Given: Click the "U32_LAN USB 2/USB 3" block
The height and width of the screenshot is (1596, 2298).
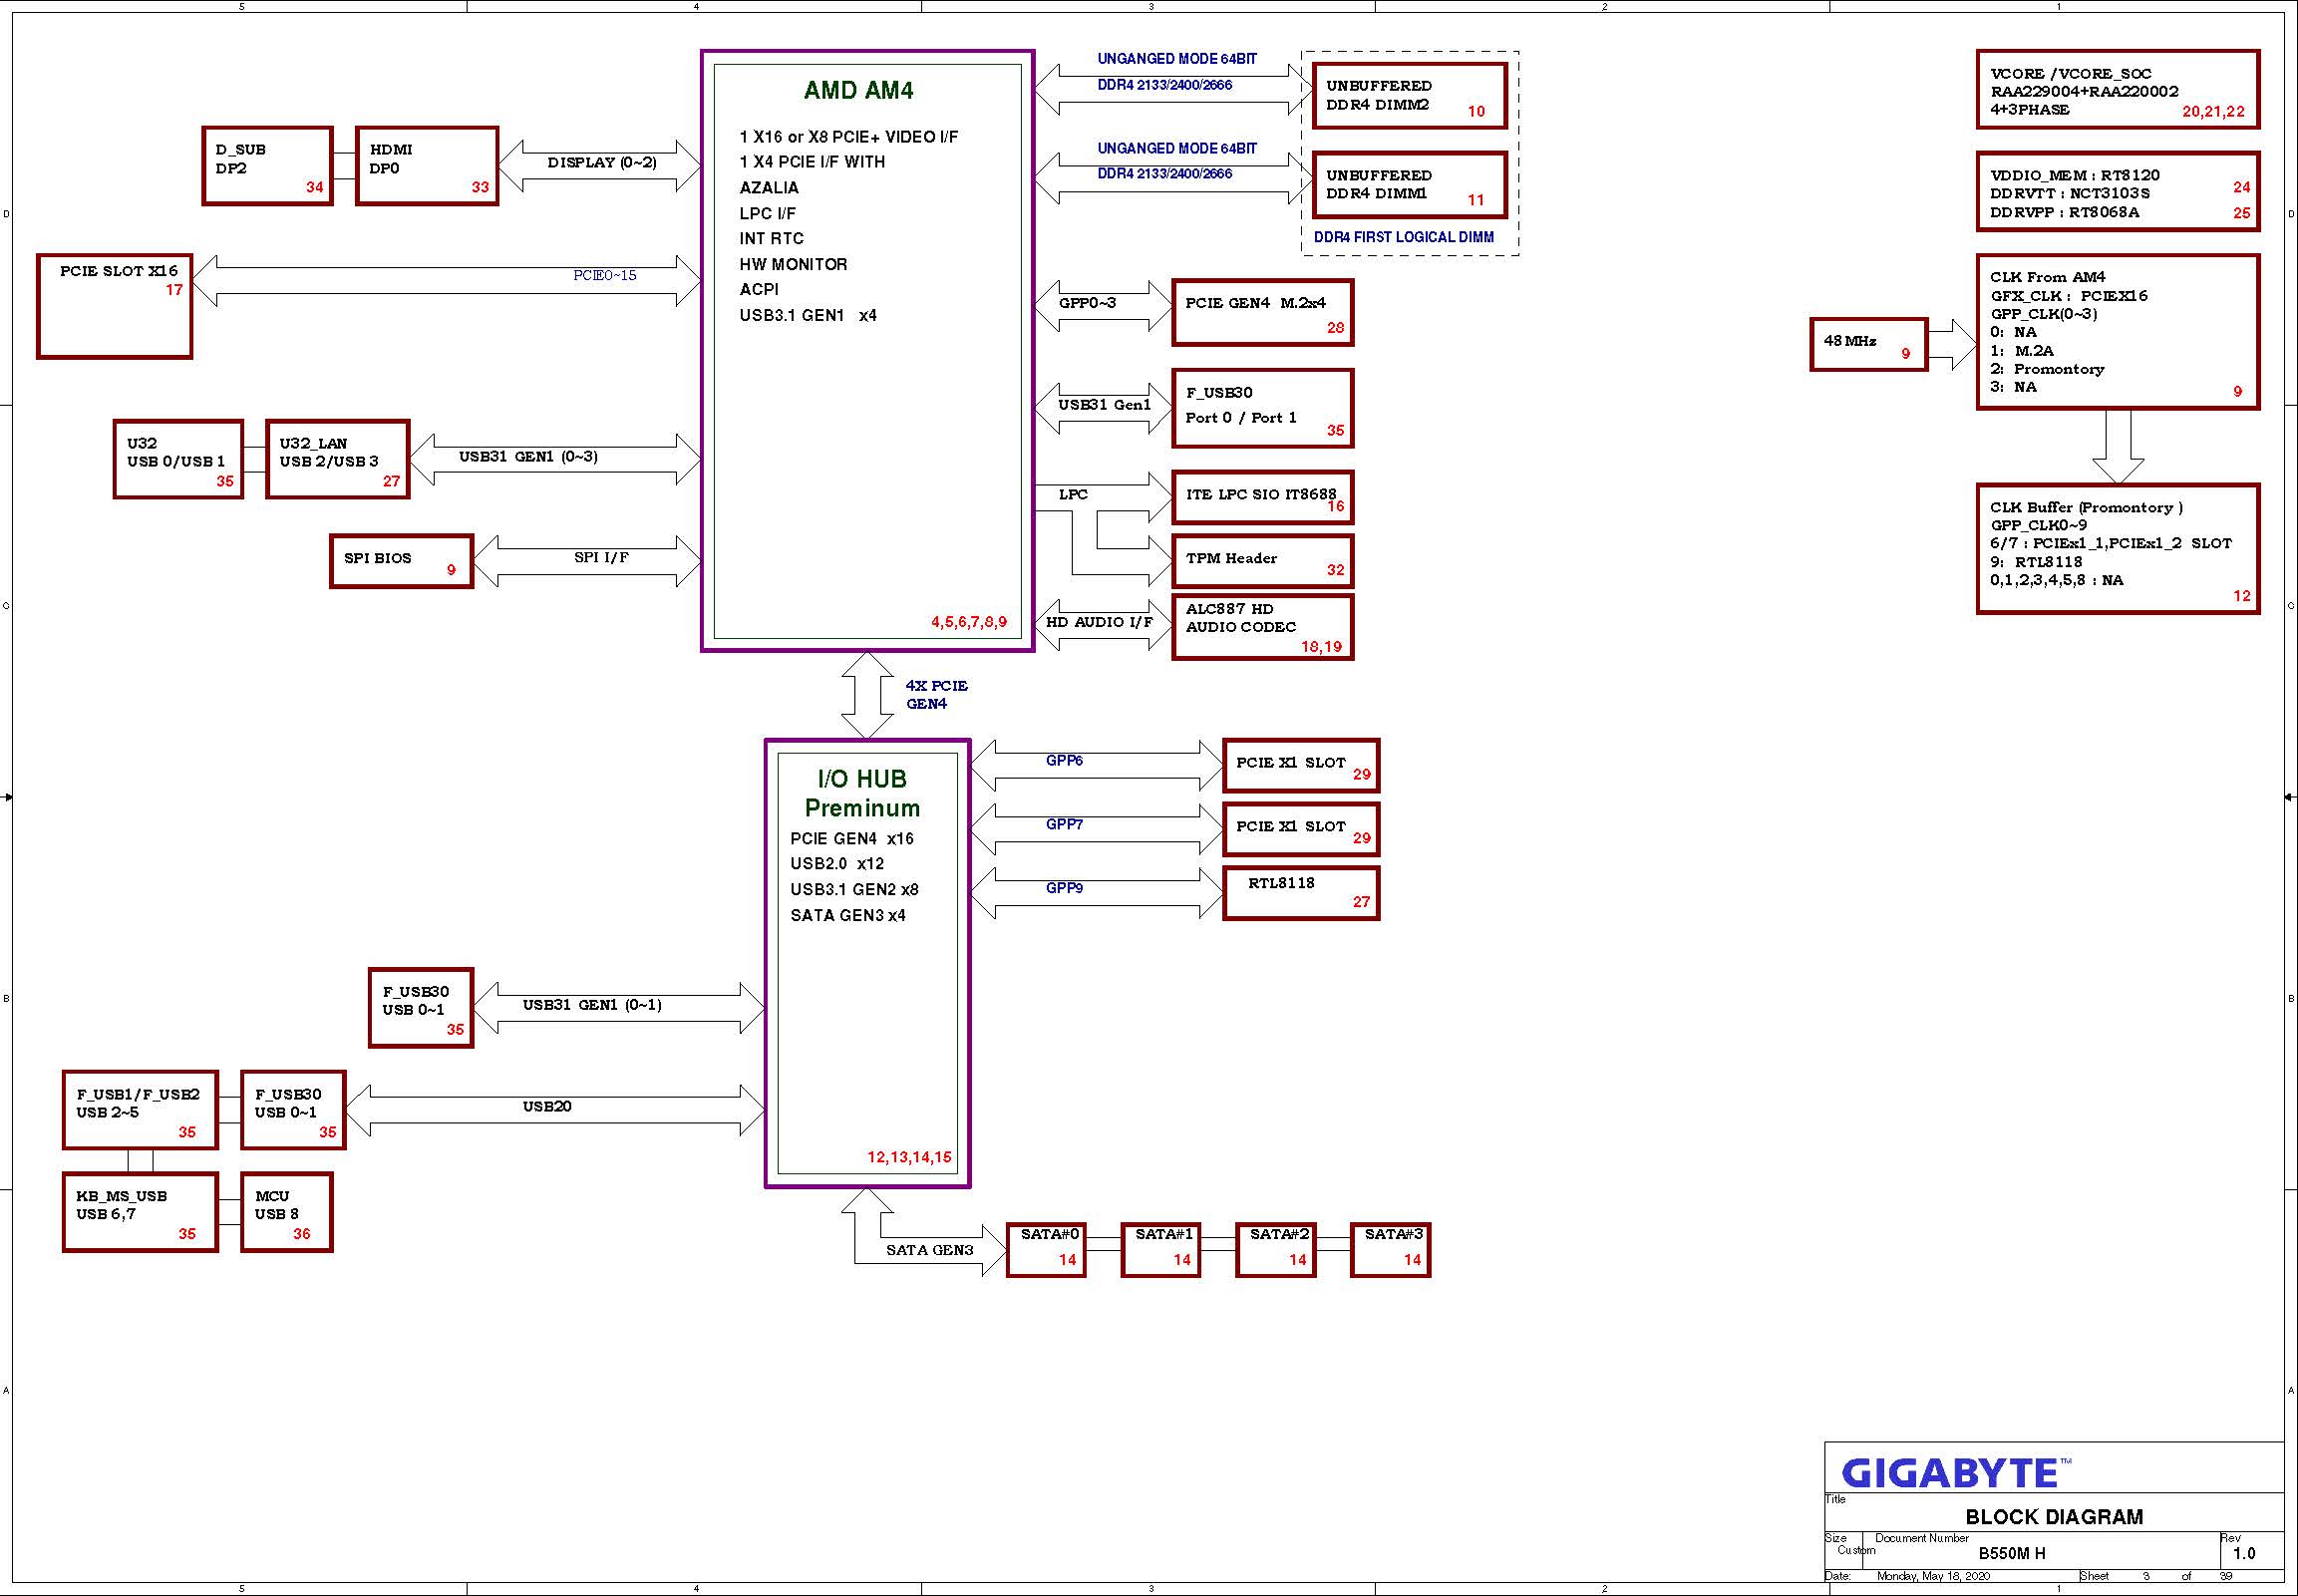Looking at the screenshot, I should 338,459.
